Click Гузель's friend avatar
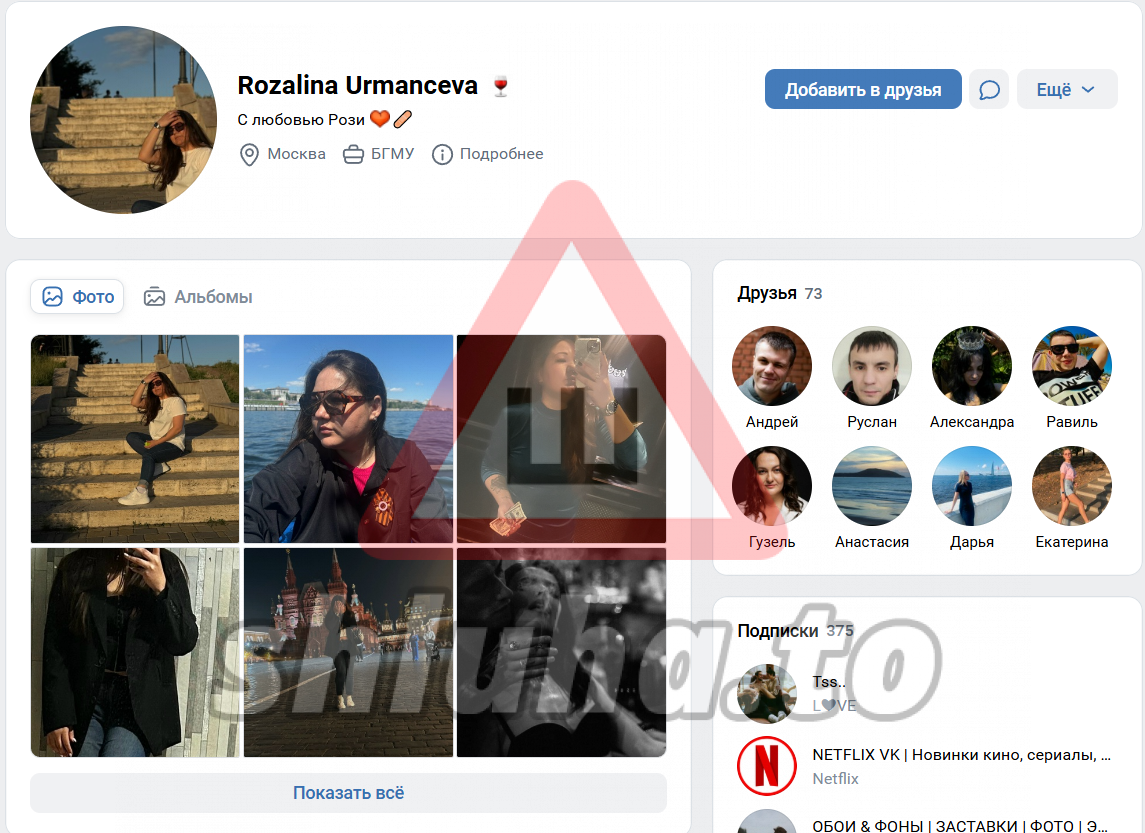Image resolution: width=1145 pixels, height=833 pixels. [771, 486]
